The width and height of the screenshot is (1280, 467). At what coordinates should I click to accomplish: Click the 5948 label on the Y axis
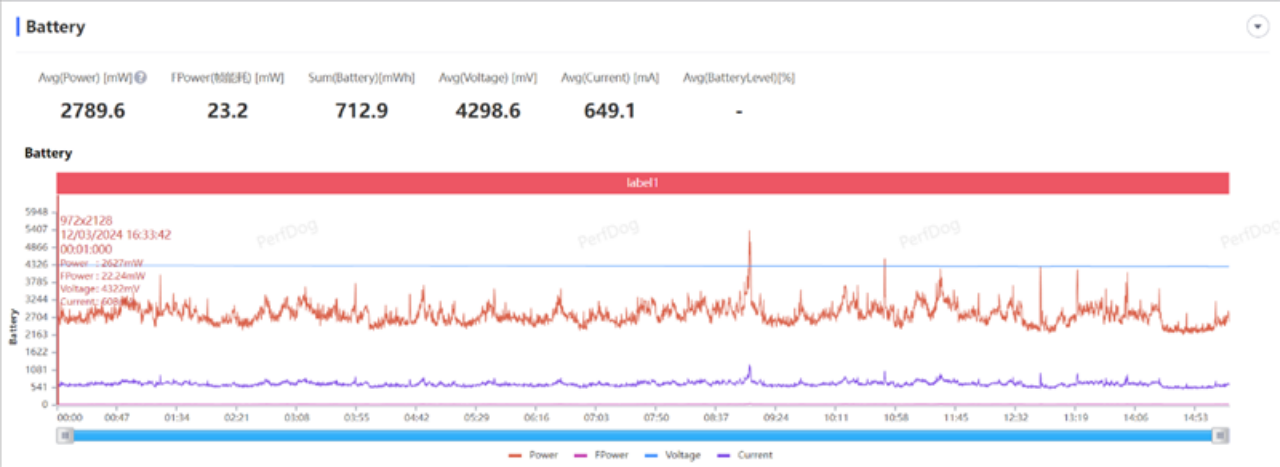(x=36, y=212)
